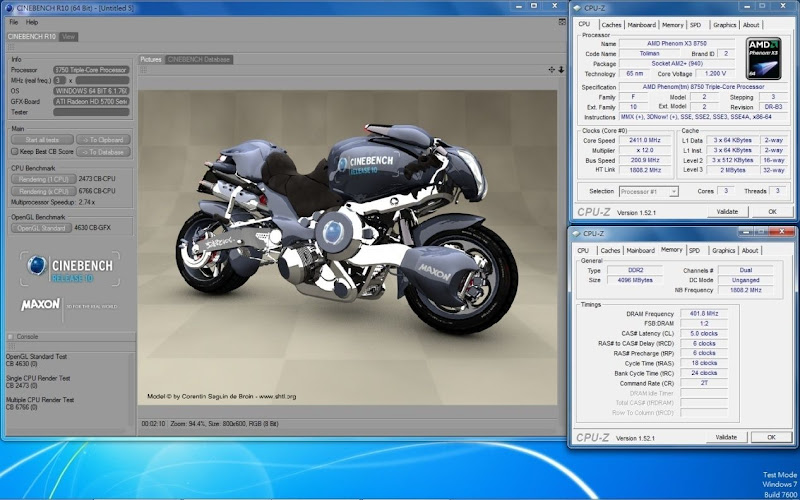Click OK in lower CPU-Z window
The height and width of the screenshot is (500, 800).
tap(771, 437)
